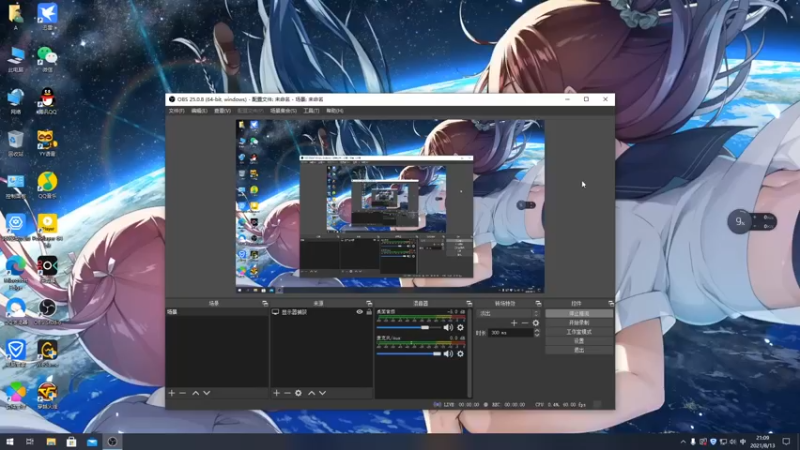Pop out the Scene Transitions dock panel
The image size is (800, 450).
click(x=538, y=304)
